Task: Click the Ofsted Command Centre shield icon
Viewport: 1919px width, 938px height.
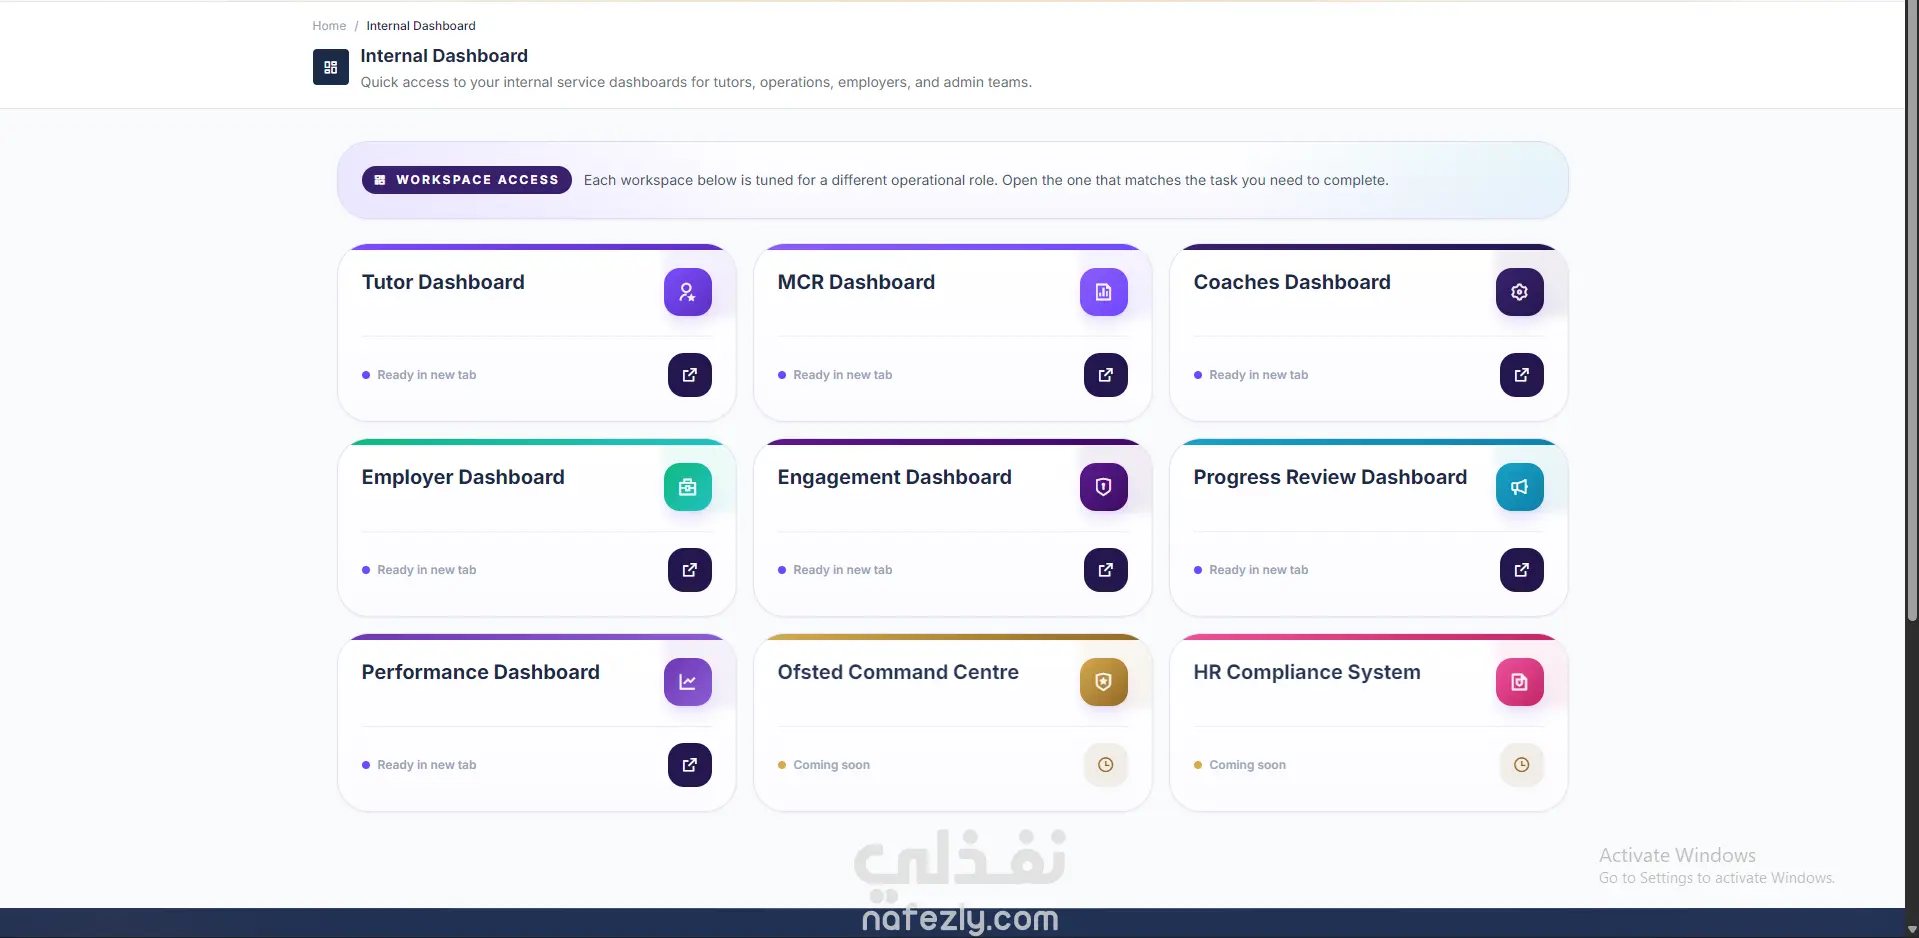Action: click(x=1104, y=682)
